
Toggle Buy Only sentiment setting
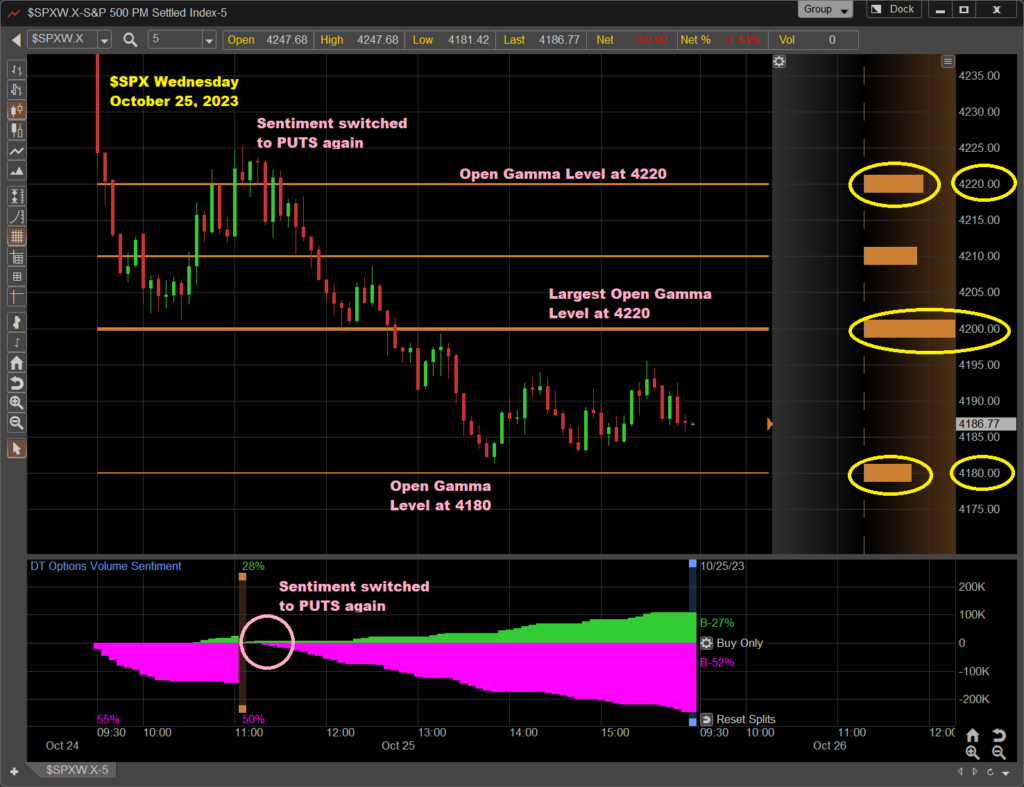706,643
